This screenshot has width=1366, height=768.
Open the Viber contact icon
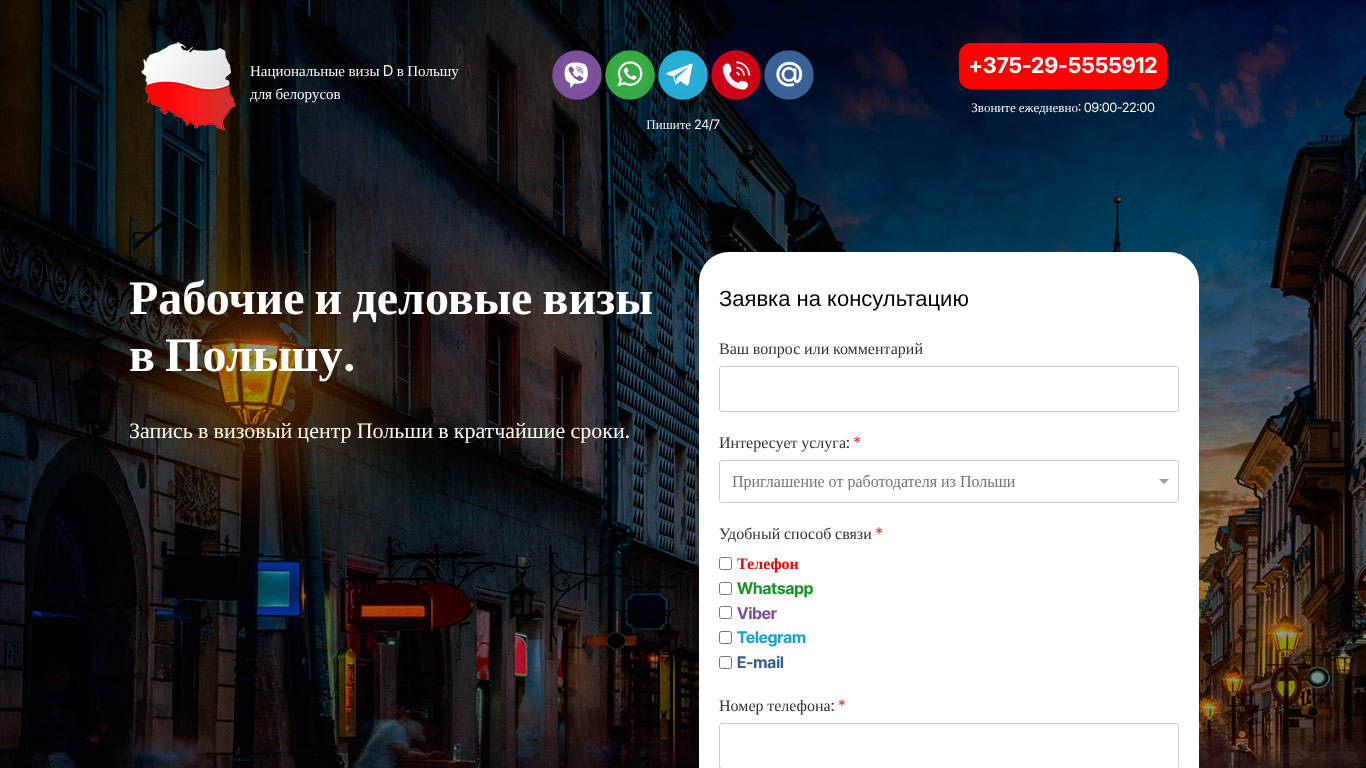tap(577, 75)
